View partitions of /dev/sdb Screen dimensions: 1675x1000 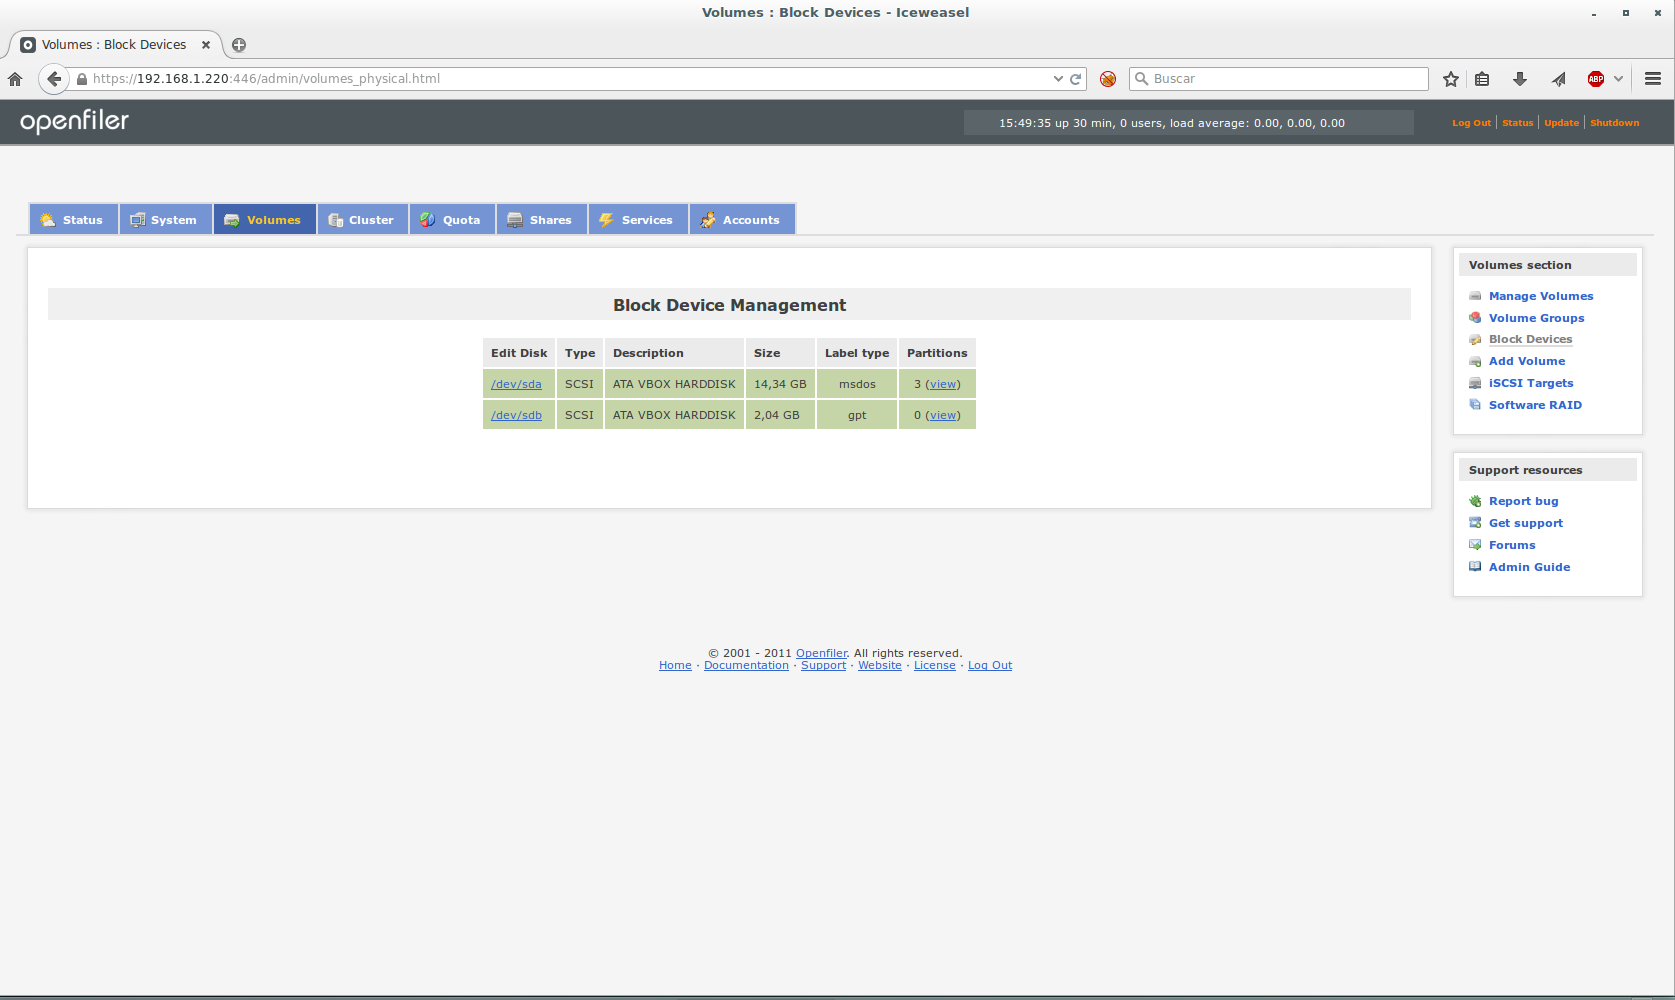pos(942,415)
